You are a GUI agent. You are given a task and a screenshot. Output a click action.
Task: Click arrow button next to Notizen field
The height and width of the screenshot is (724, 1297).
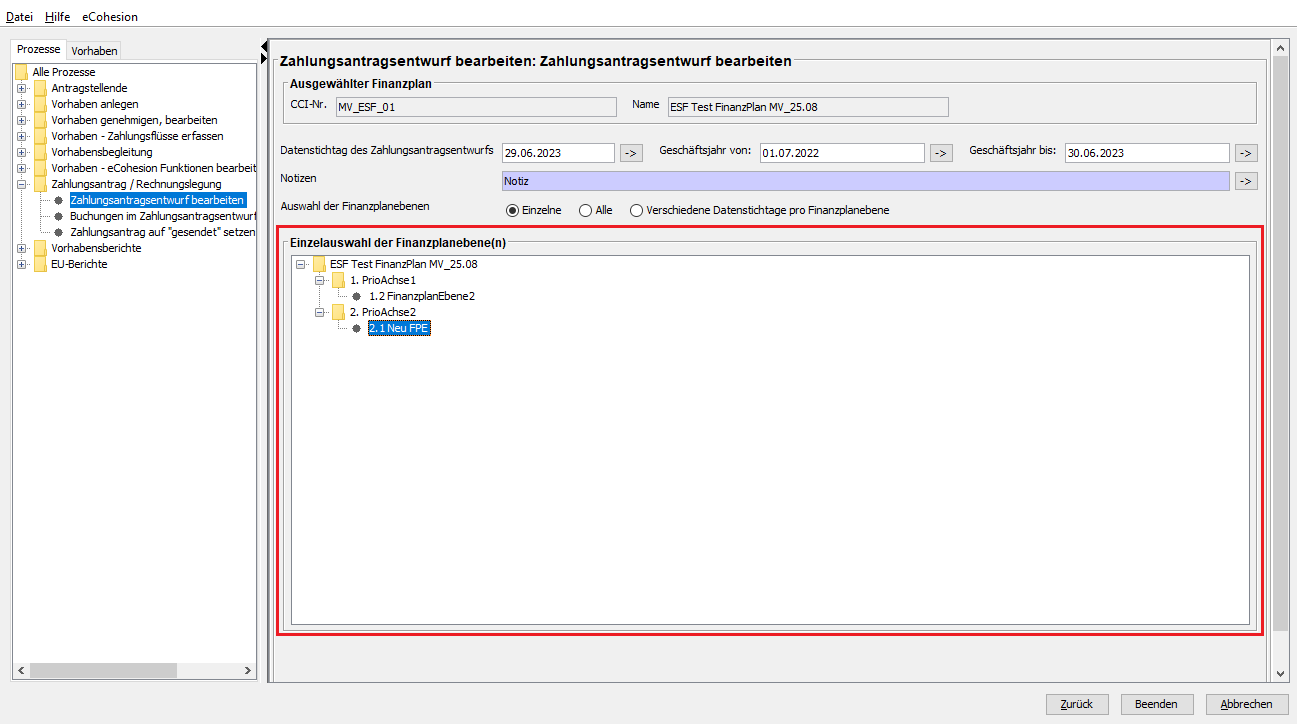[1245, 181]
